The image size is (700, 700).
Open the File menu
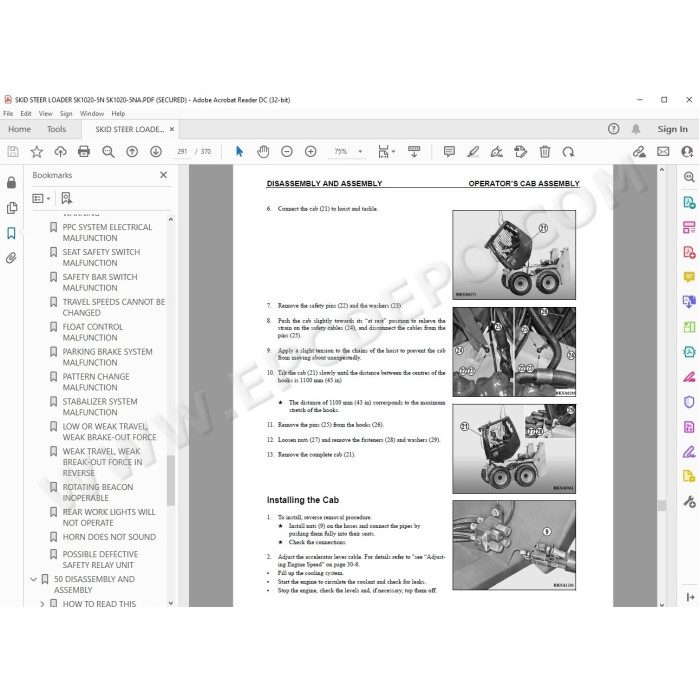[8, 113]
